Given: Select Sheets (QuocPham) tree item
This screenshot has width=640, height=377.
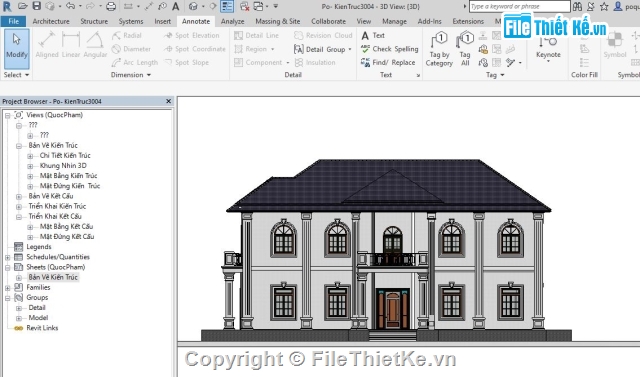Looking at the screenshot, I should 56,267.
